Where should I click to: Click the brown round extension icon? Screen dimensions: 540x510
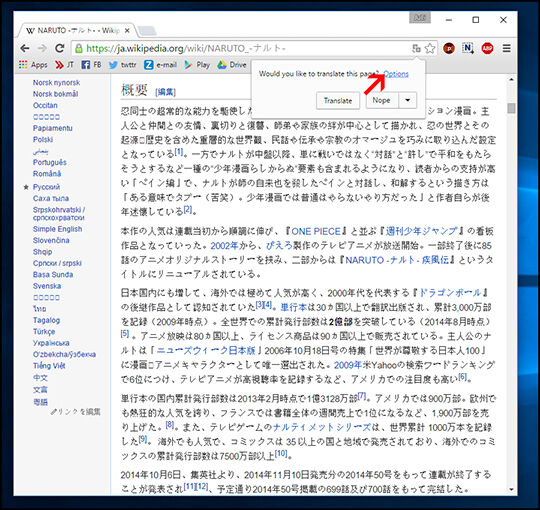pyautogui.click(x=449, y=48)
